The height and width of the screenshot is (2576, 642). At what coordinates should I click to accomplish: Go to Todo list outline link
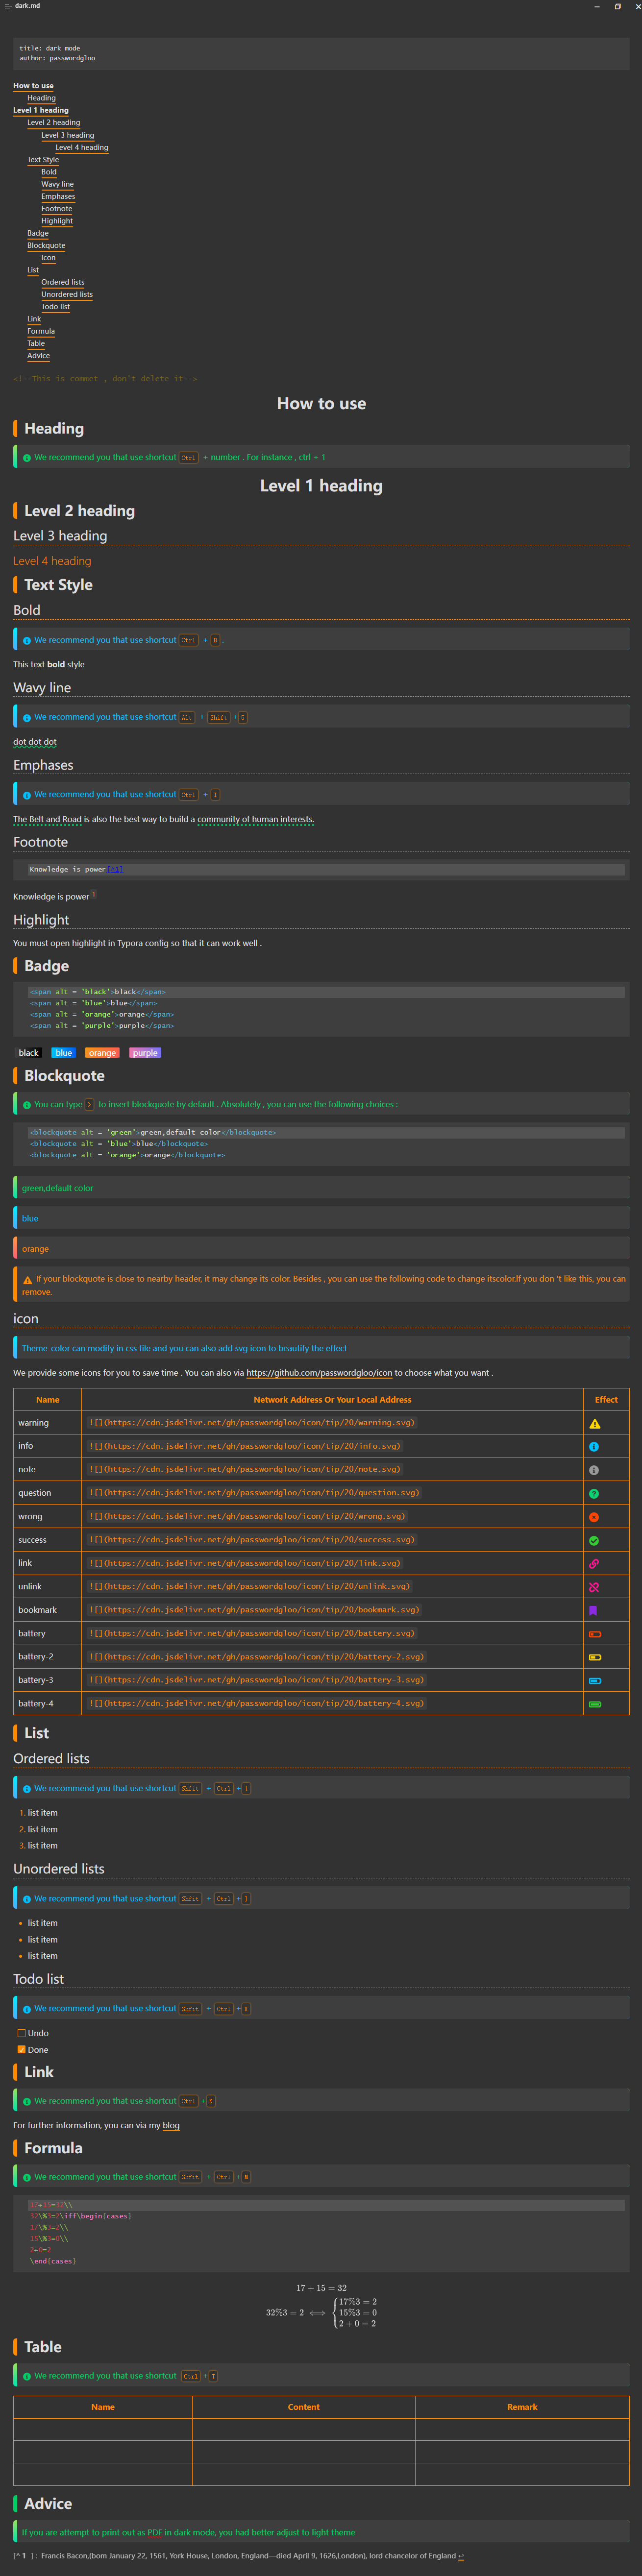[x=55, y=307]
